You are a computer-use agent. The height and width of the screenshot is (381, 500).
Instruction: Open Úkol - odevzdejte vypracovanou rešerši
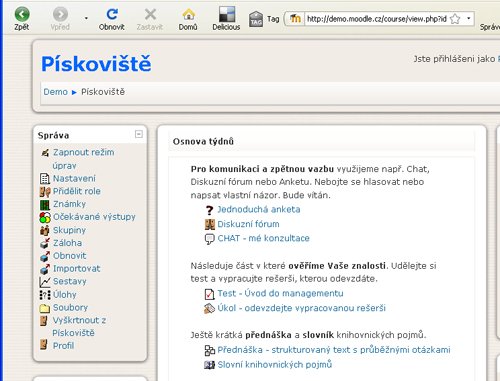[301, 308]
